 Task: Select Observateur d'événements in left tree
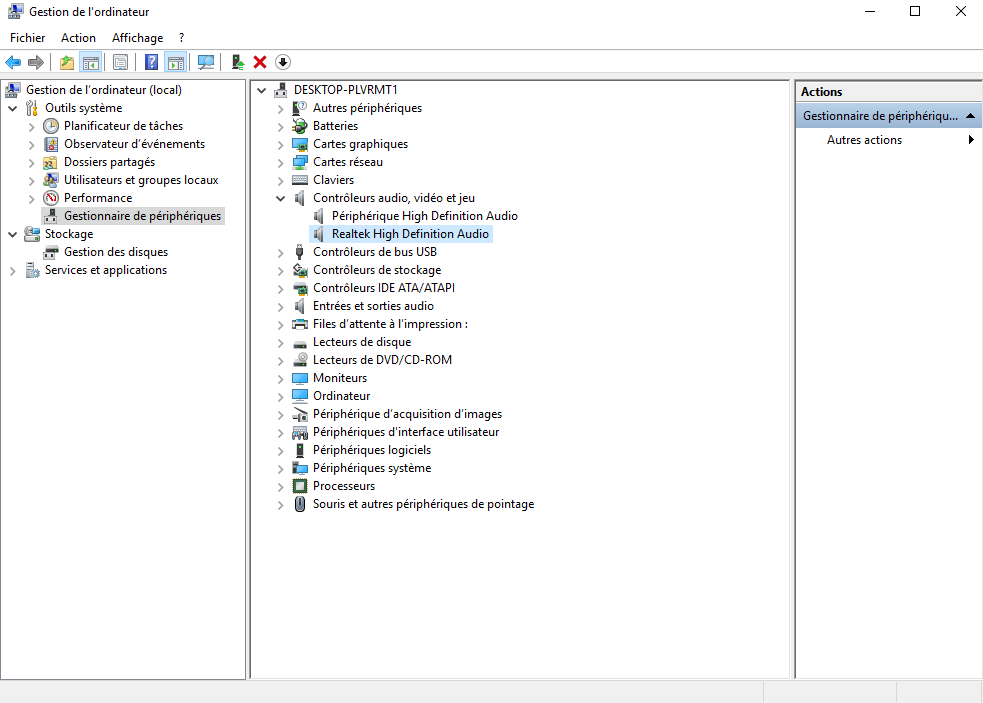134,144
